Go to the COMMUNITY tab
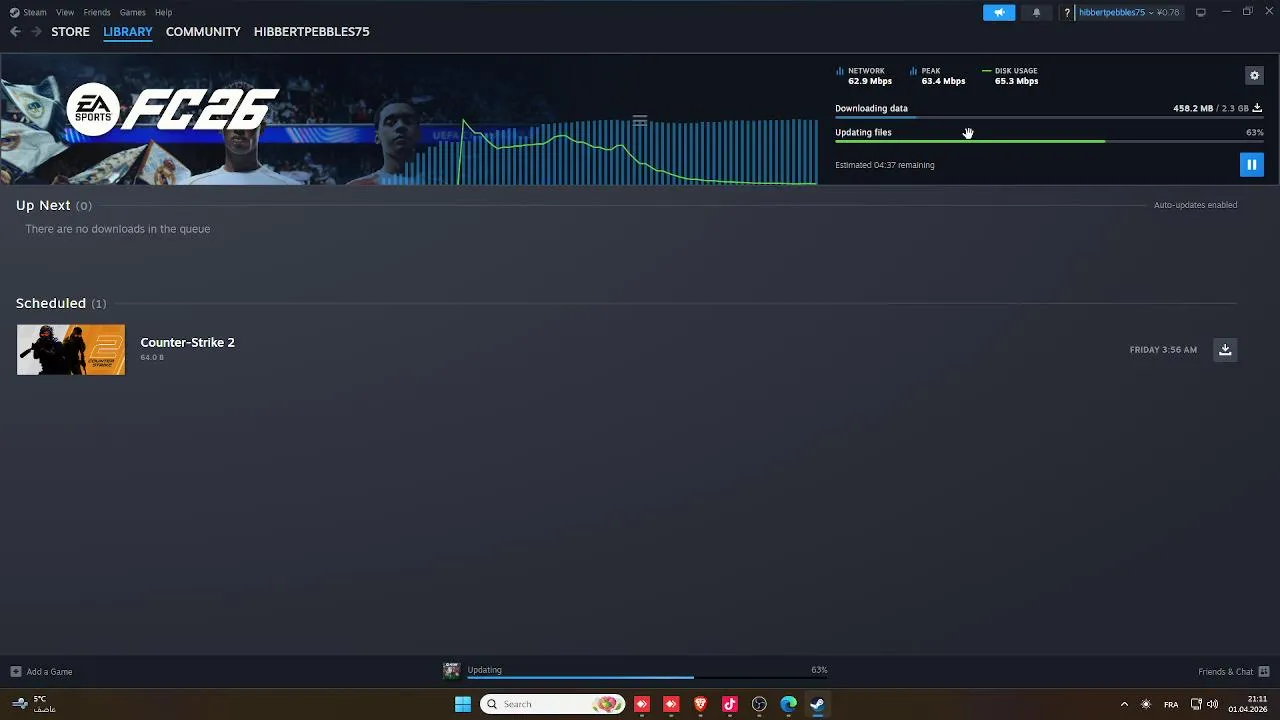 coord(203,32)
